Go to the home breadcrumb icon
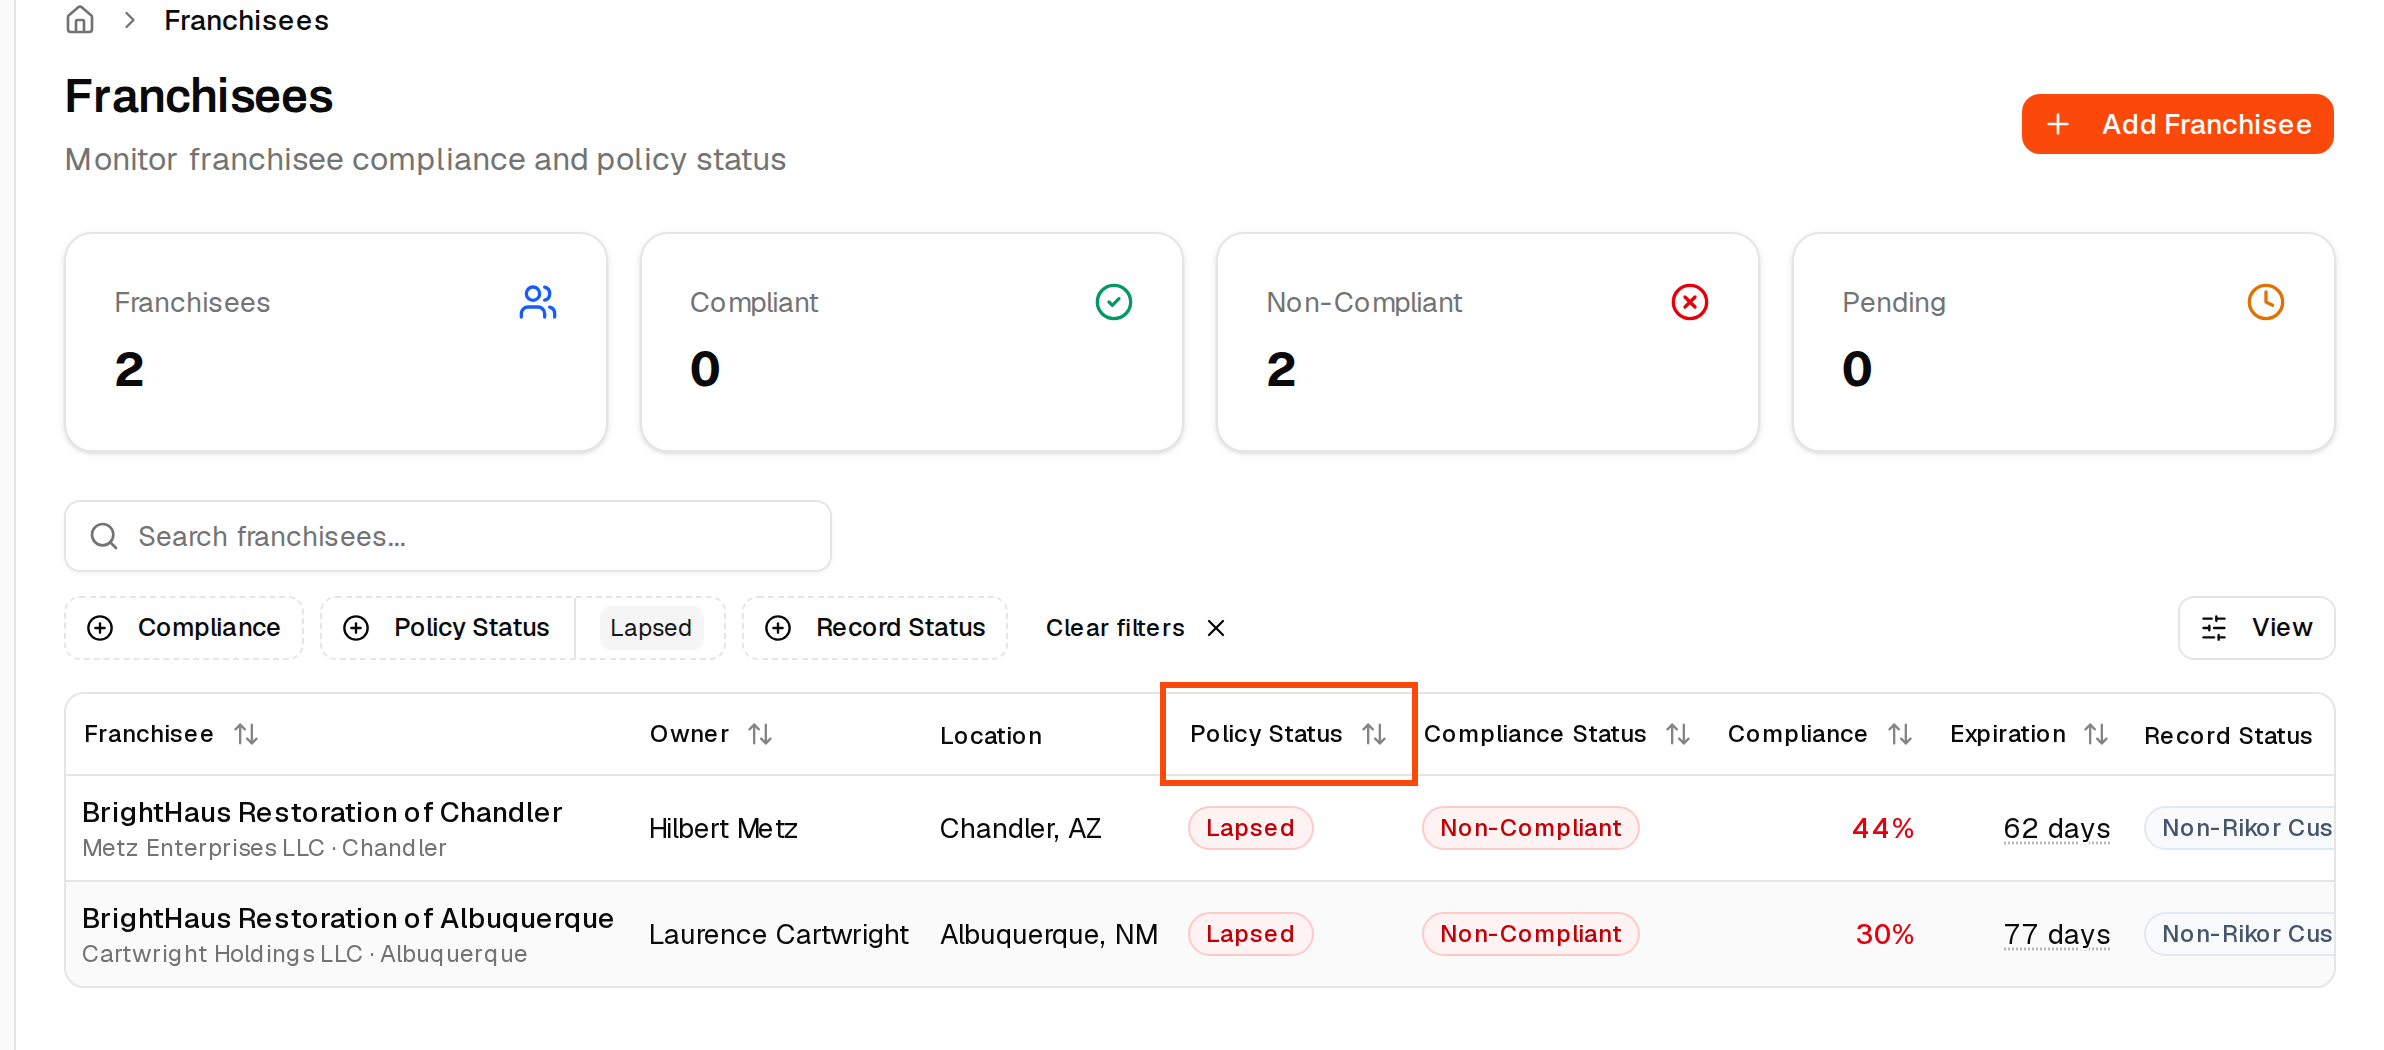 click(x=80, y=20)
